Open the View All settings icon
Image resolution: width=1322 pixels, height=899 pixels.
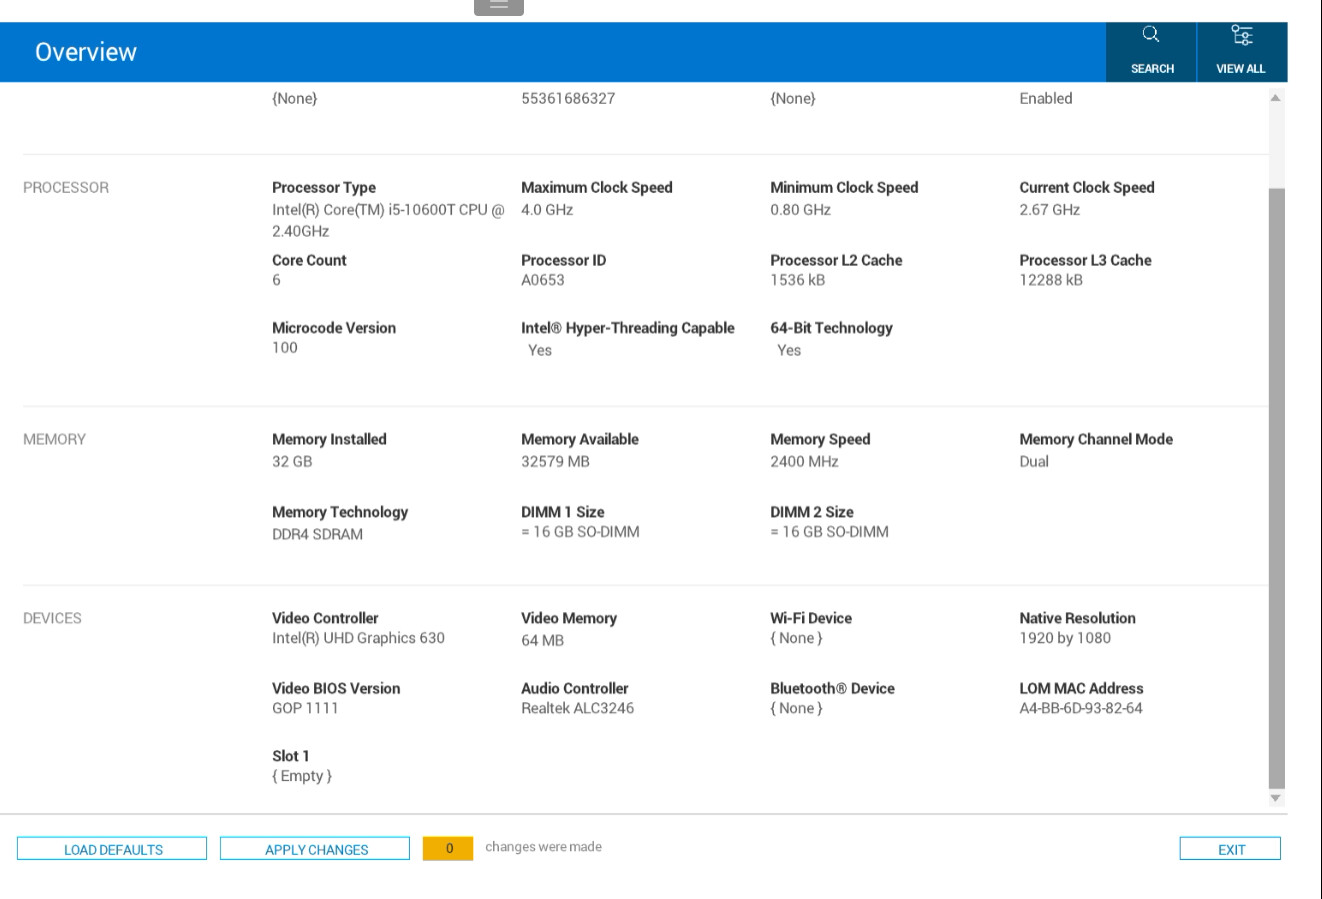[x=1241, y=51]
